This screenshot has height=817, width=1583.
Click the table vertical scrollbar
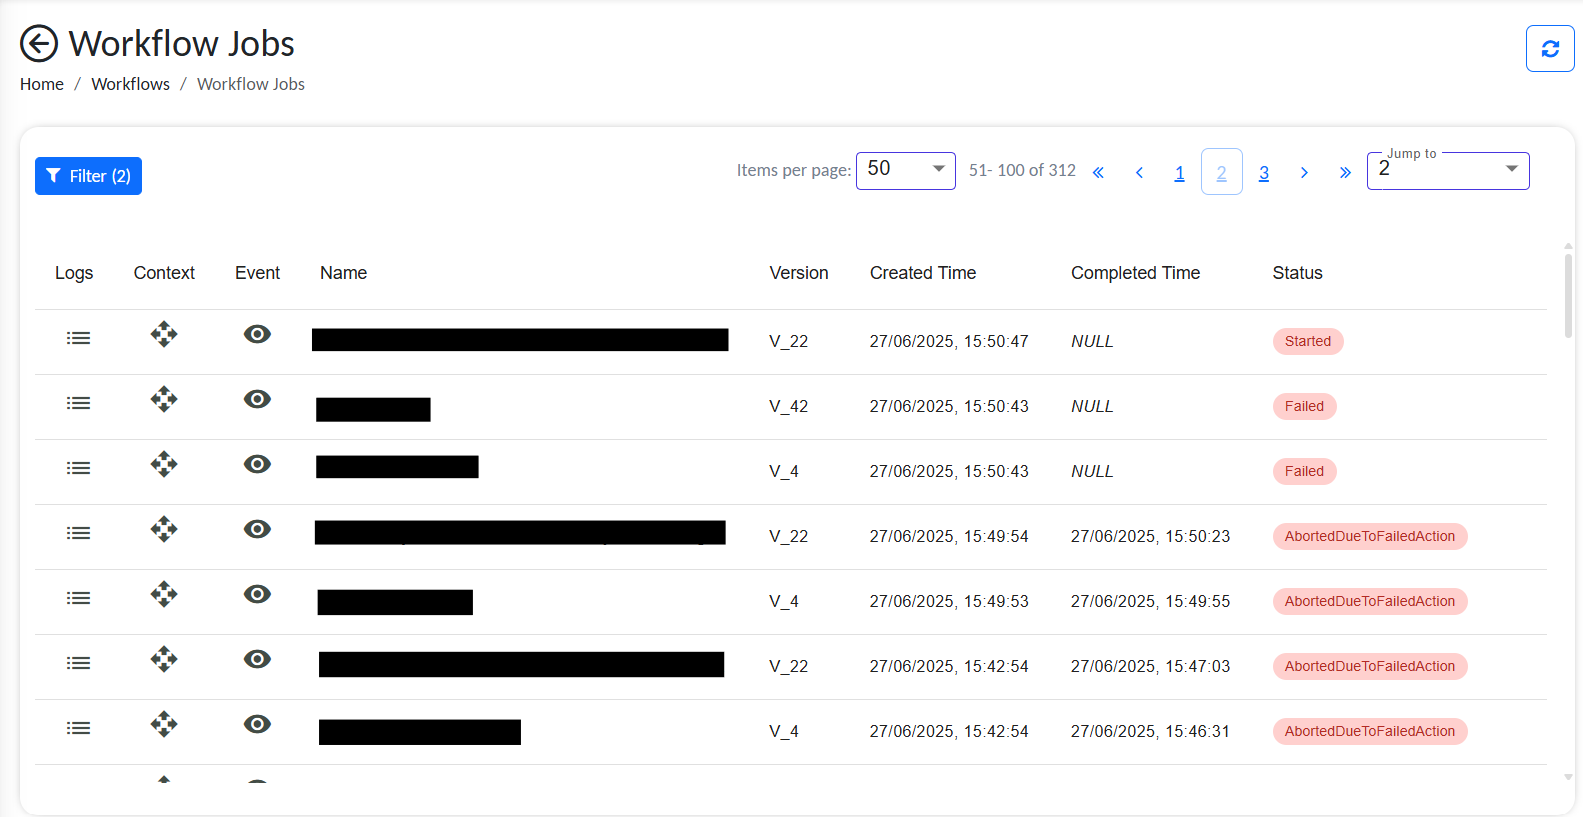(1567, 297)
